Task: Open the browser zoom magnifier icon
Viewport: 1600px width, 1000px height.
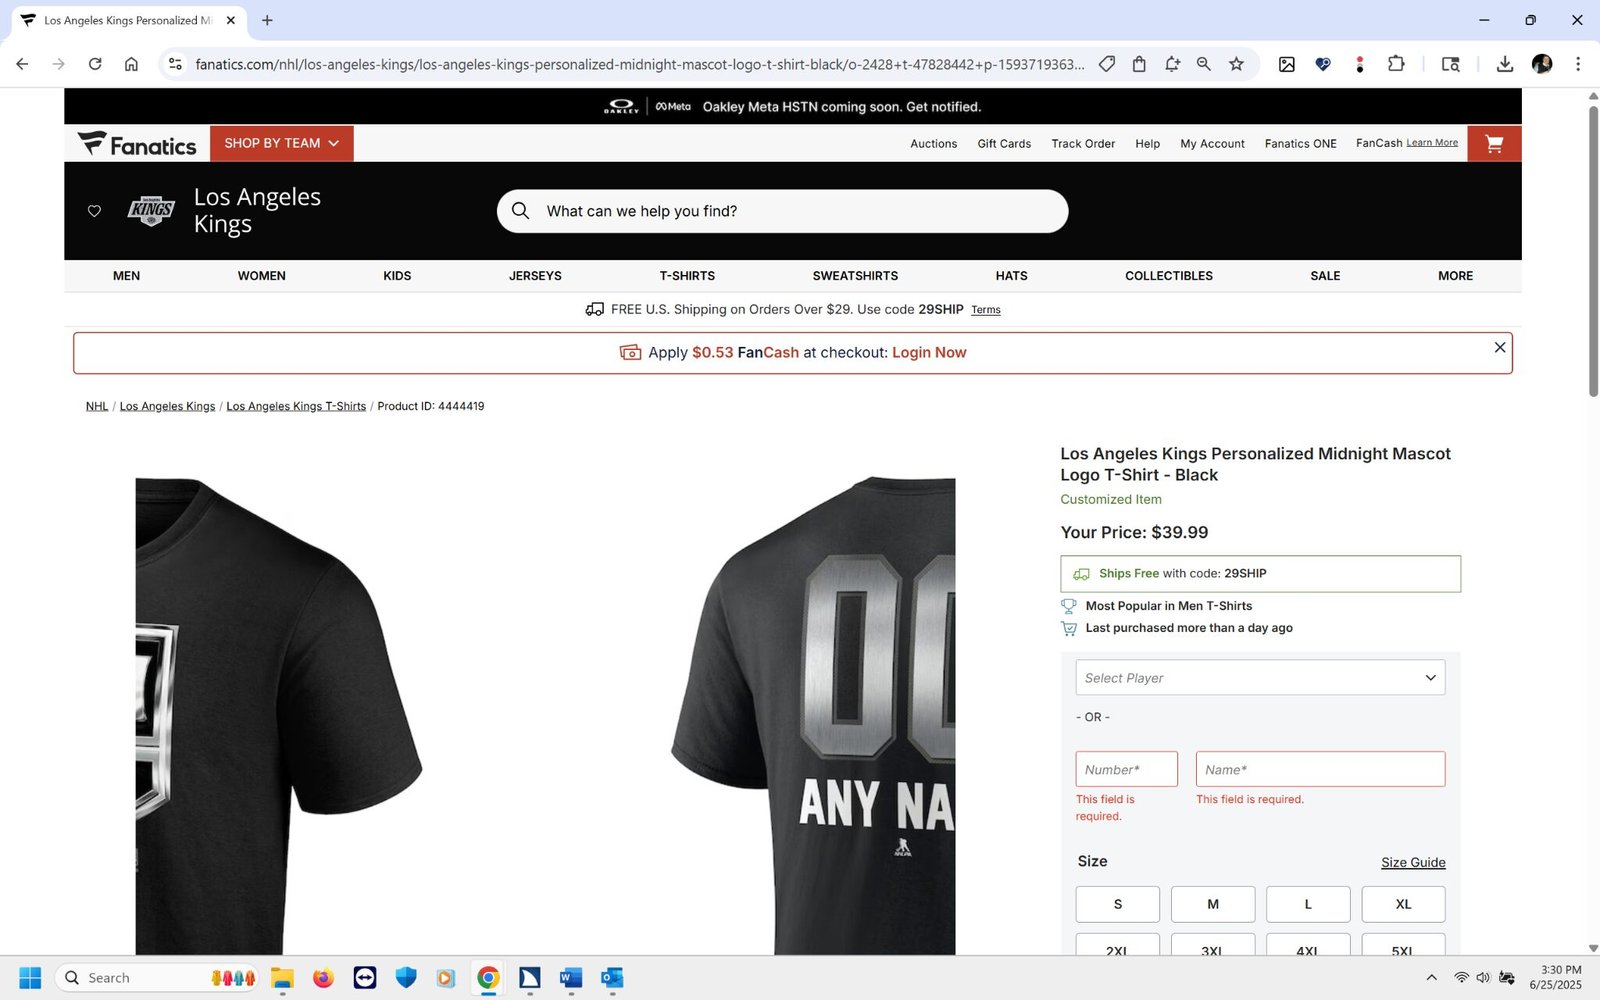Action: click(1204, 64)
